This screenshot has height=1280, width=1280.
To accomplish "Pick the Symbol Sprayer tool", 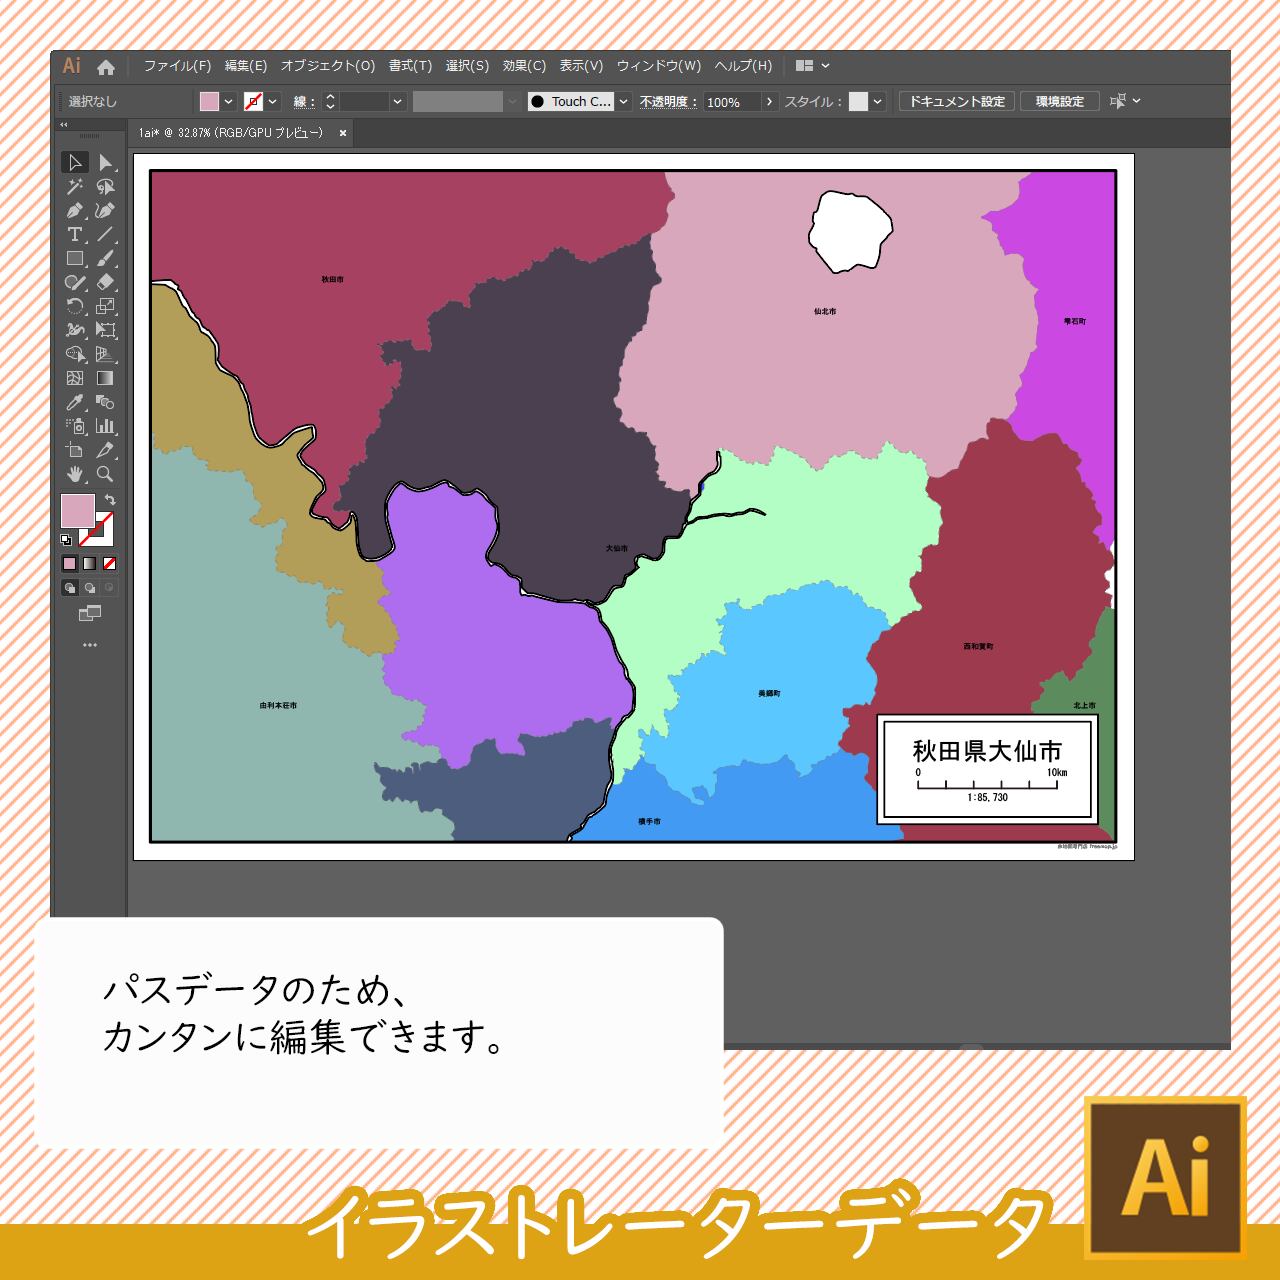I will 75,426.
